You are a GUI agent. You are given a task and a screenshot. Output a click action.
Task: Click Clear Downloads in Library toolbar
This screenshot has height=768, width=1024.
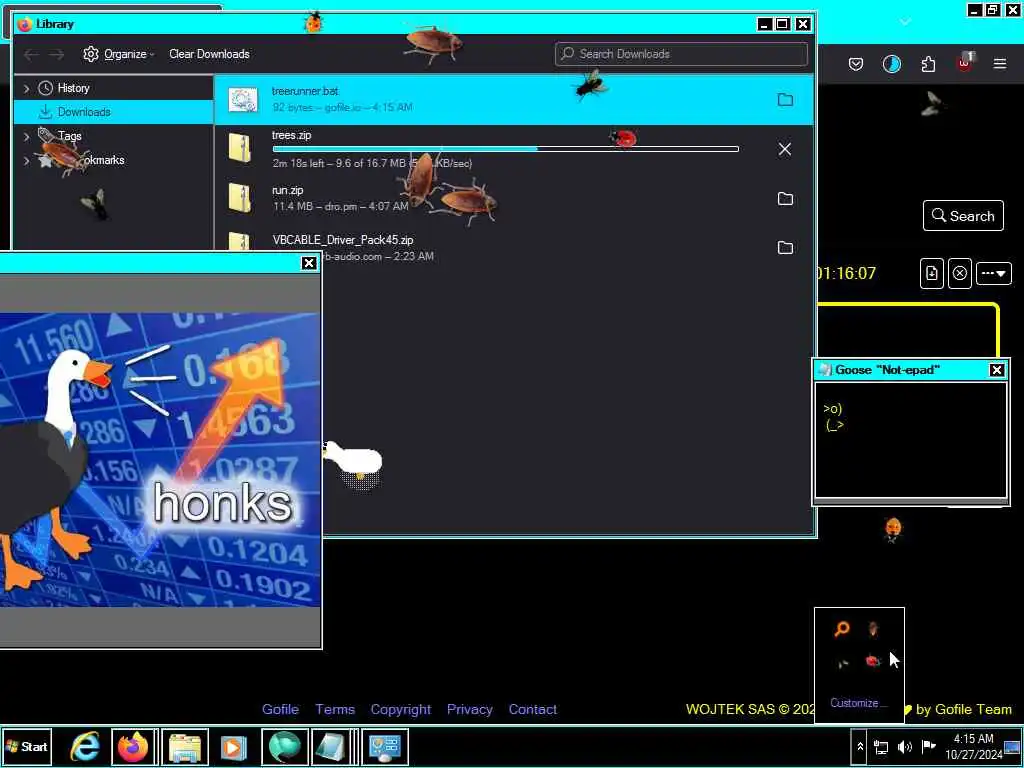click(x=209, y=54)
